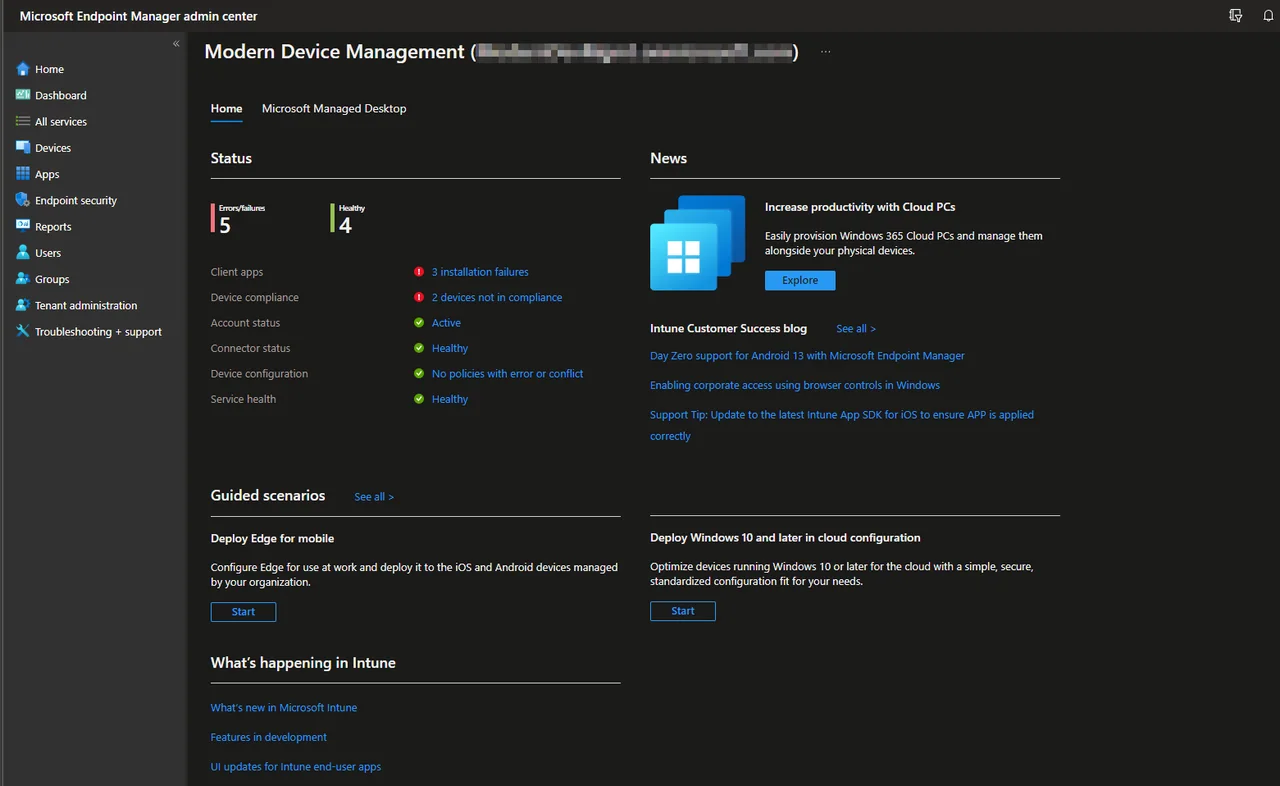Open Enabling corporate access browser controls article
Screen dimensions: 1280x786
pos(795,385)
